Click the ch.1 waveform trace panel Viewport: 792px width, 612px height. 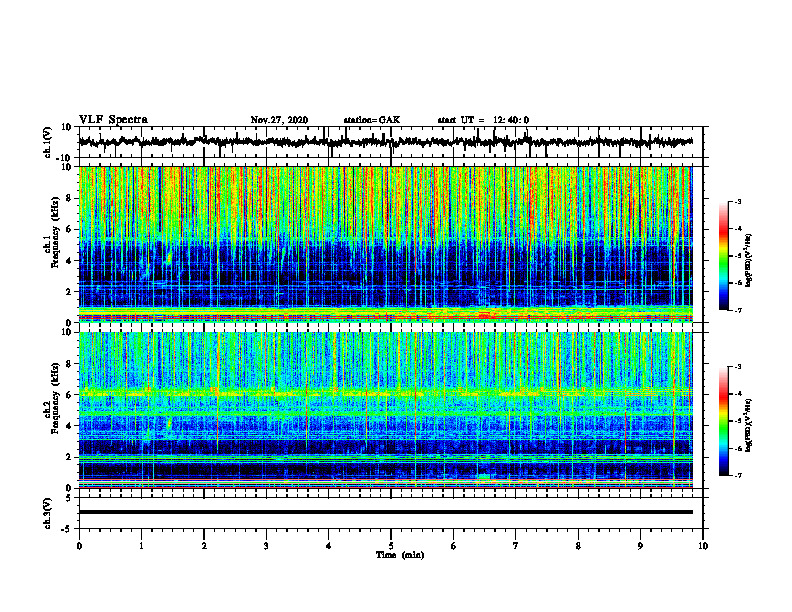[x=390, y=142]
